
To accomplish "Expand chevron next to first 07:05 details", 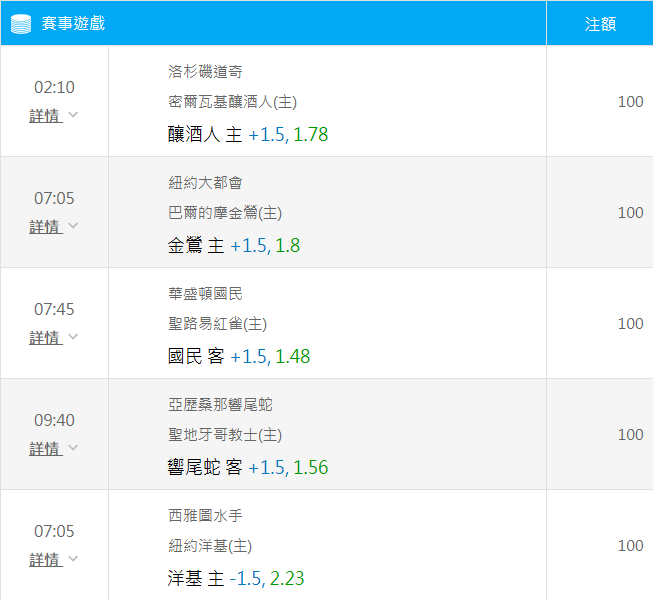I will (x=73, y=226).
